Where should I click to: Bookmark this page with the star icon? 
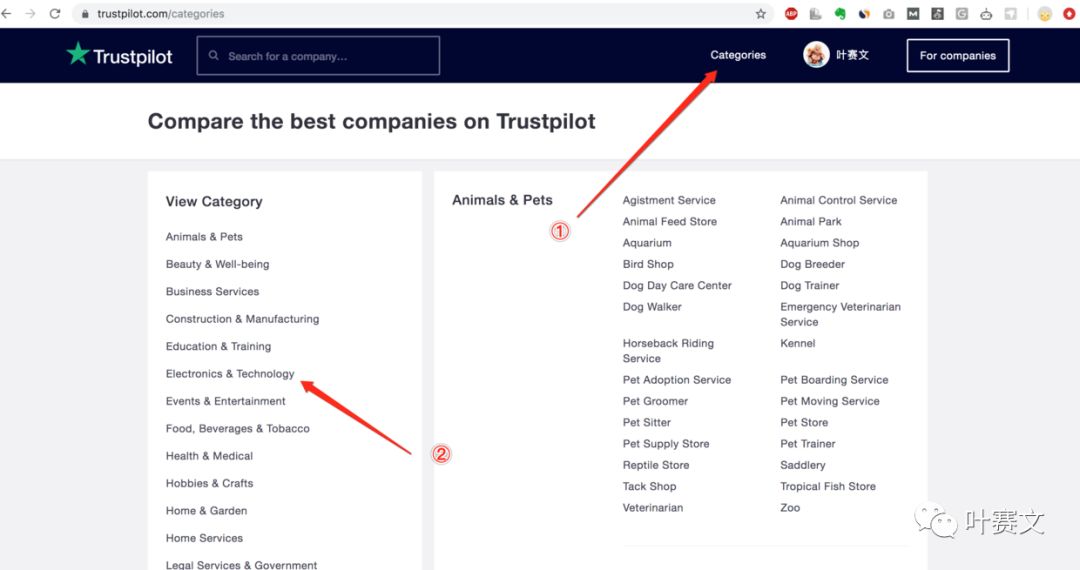coord(760,14)
